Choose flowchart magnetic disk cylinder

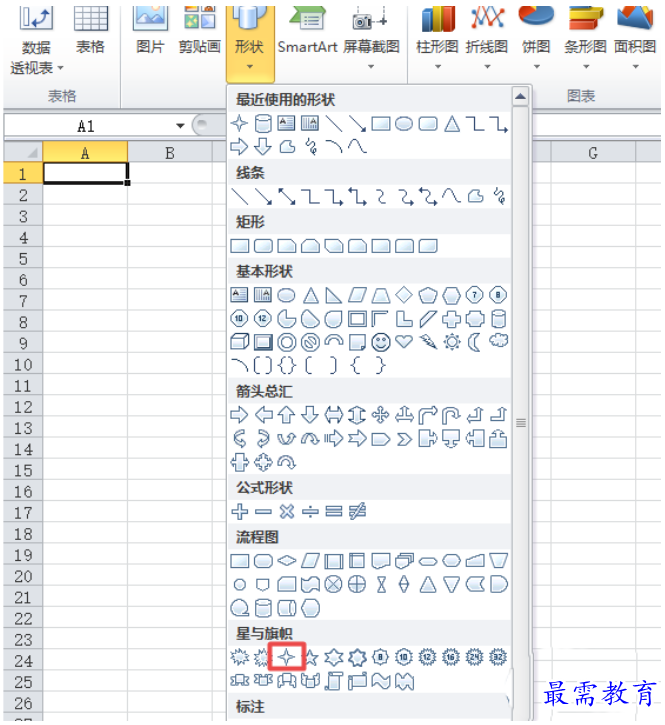click(x=263, y=608)
